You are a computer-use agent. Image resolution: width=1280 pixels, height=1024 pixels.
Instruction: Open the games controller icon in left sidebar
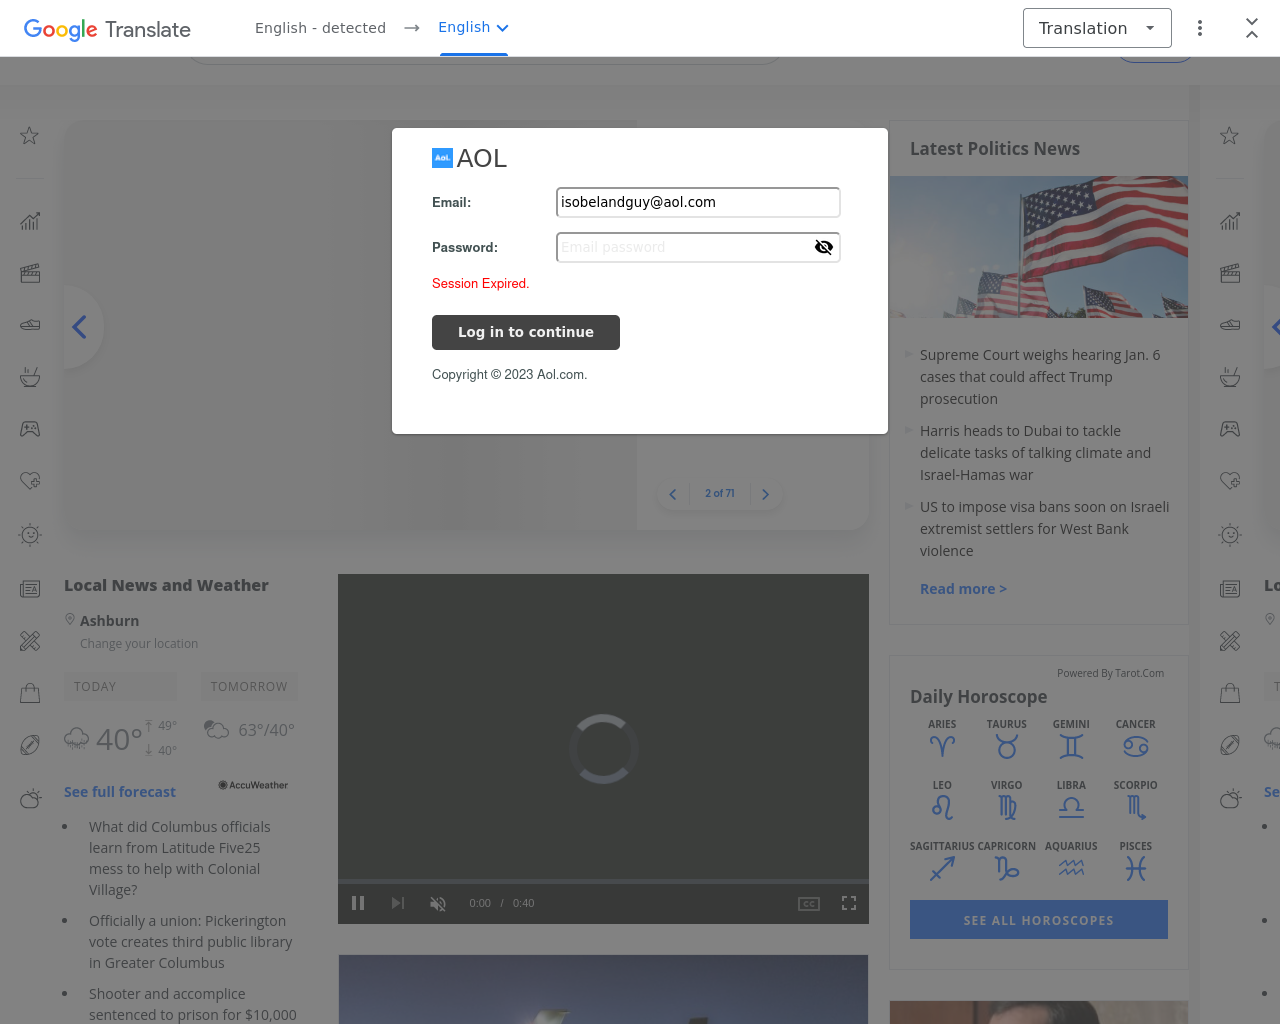[x=30, y=429]
